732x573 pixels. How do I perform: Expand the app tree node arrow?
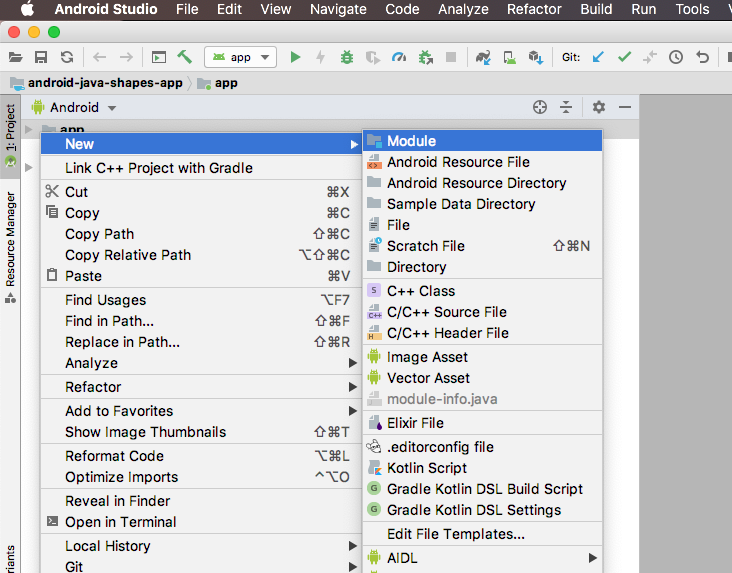[x=28, y=128]
